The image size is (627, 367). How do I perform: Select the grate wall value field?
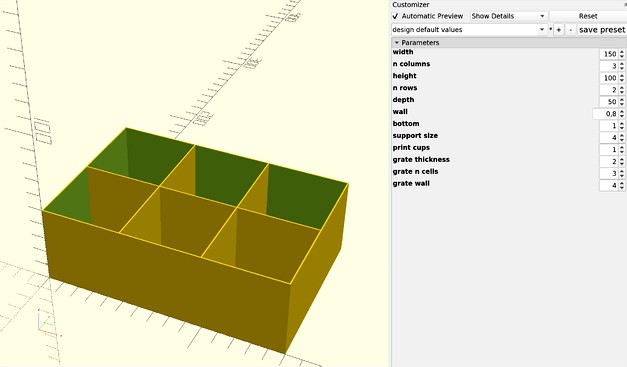tap(608, 185)
